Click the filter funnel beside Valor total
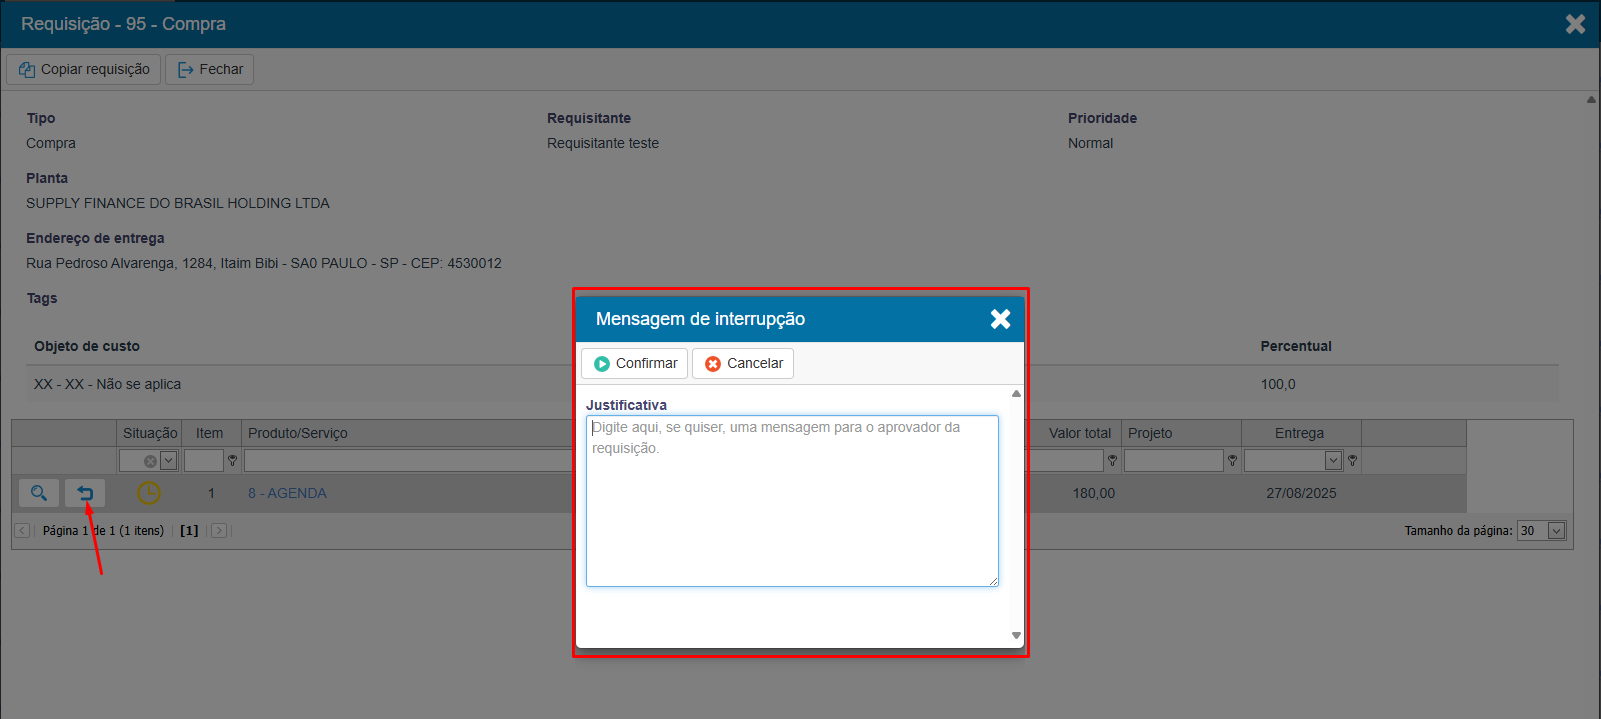1601x719 pixels. pyautogui.click(x=1112, y=461)
